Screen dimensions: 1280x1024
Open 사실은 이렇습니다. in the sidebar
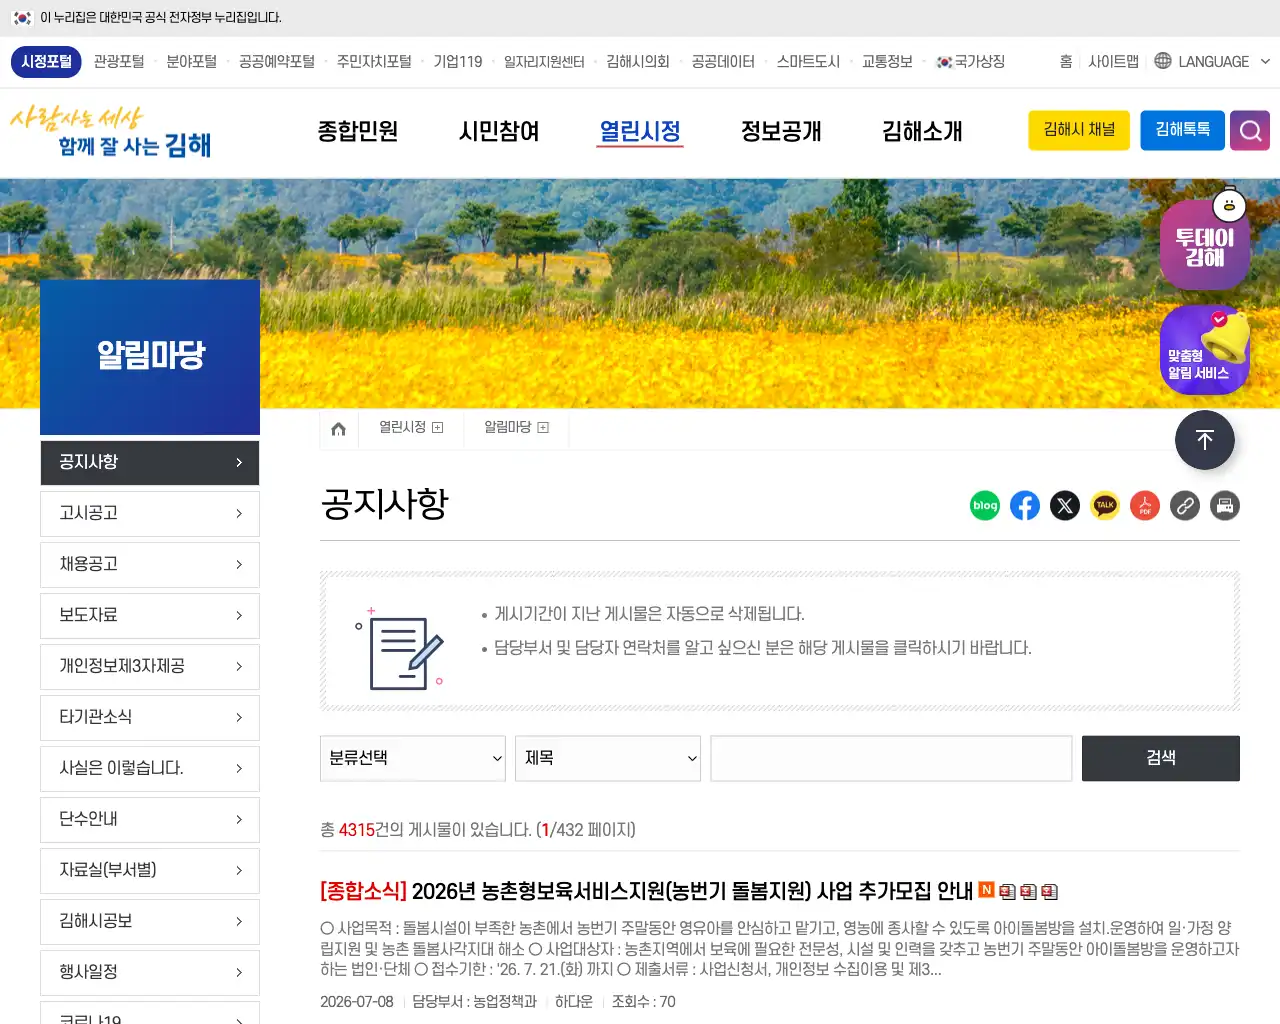(150, 769)
